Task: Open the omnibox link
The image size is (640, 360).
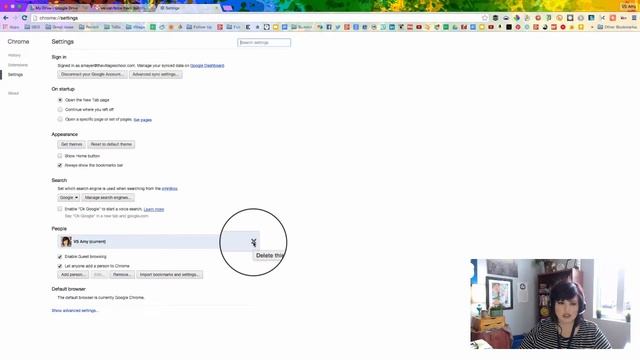Action: [169, 189]
